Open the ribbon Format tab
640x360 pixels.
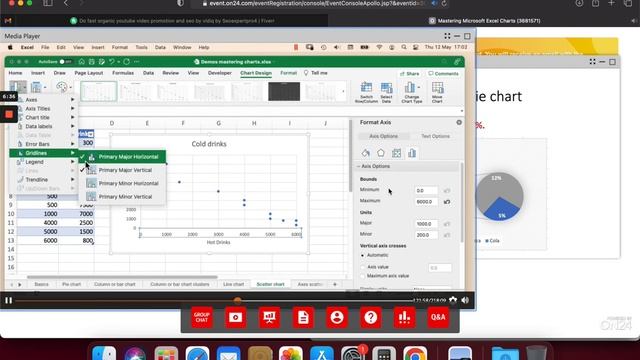click(x=289, y=73)
